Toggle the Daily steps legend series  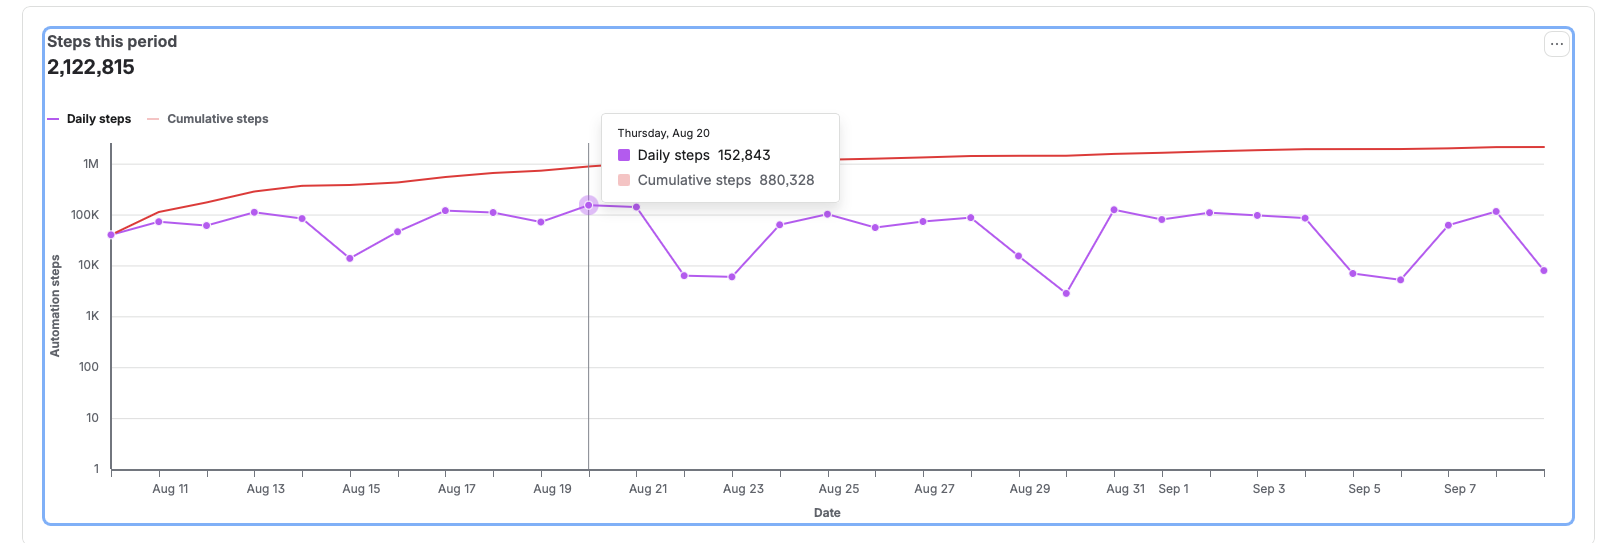point(89,119)
